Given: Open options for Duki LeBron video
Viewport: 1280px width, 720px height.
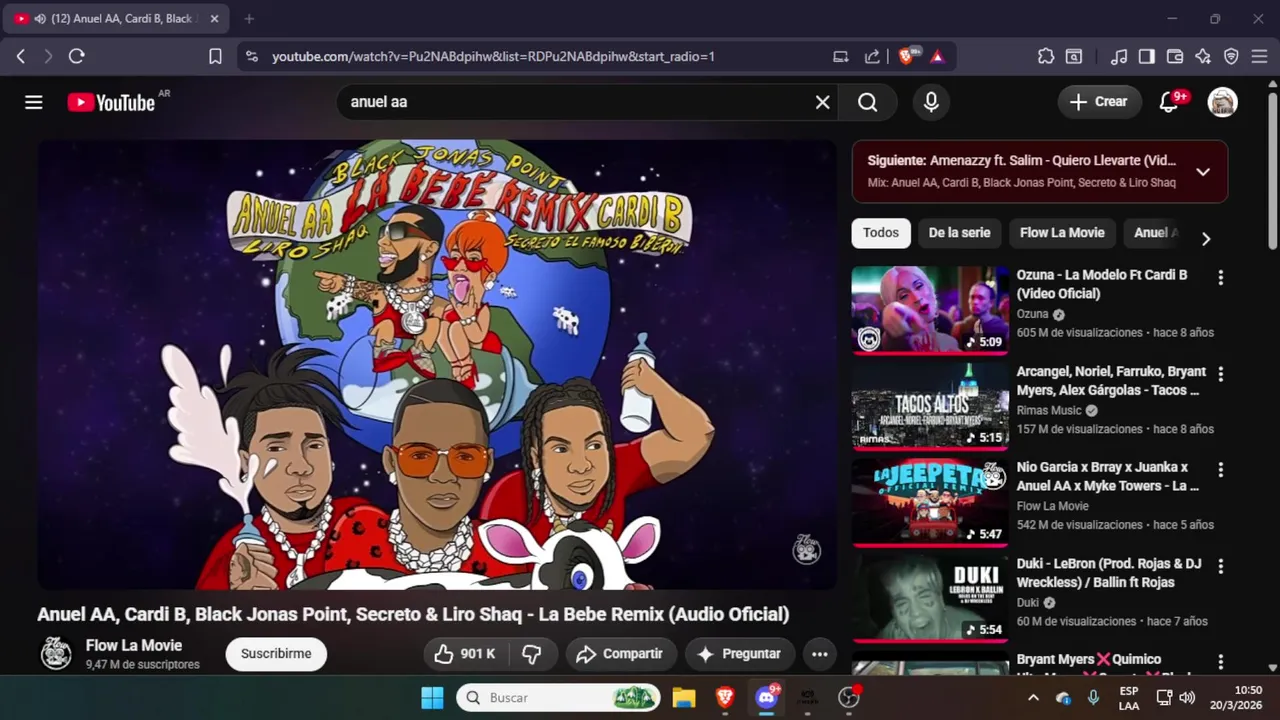Looking at the screenshot, I should (1220, 566).
